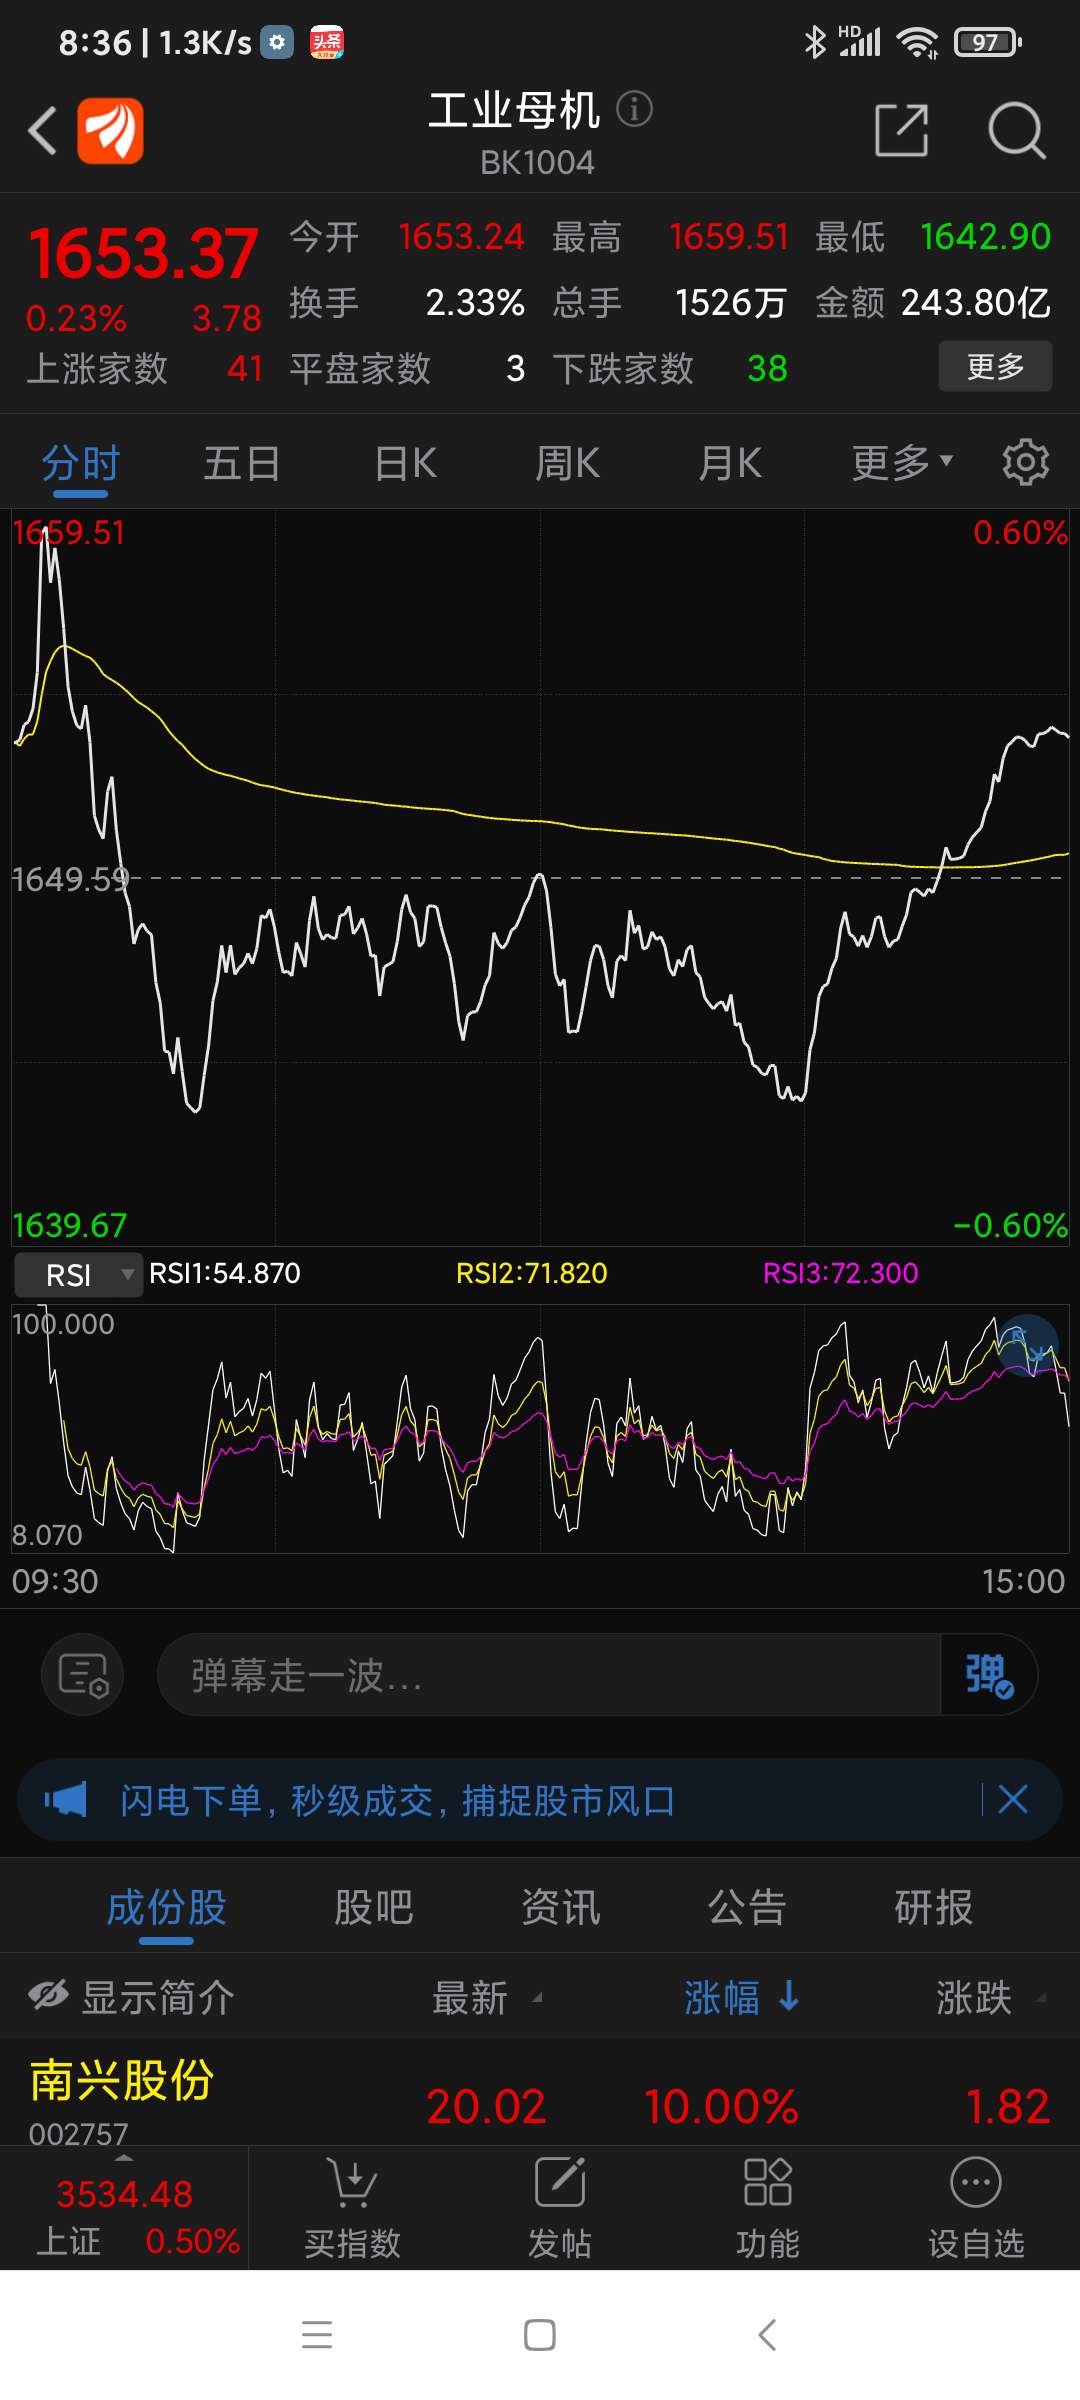Tap 南兴股份 涨幅 10.00% cell
The height and width of the screenshot is (2400, 1080).
point(721,2106)
